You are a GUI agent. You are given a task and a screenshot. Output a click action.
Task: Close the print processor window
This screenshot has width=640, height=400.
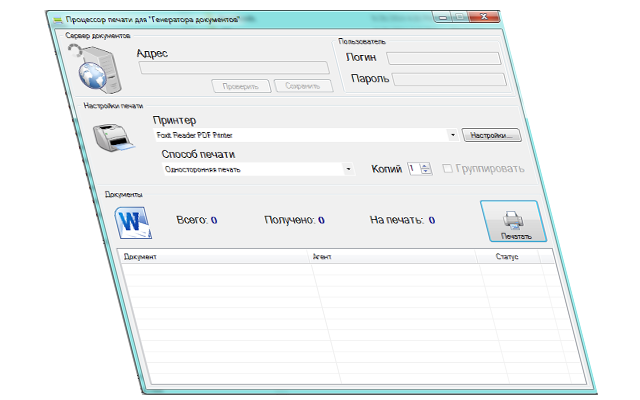point(484,17)
